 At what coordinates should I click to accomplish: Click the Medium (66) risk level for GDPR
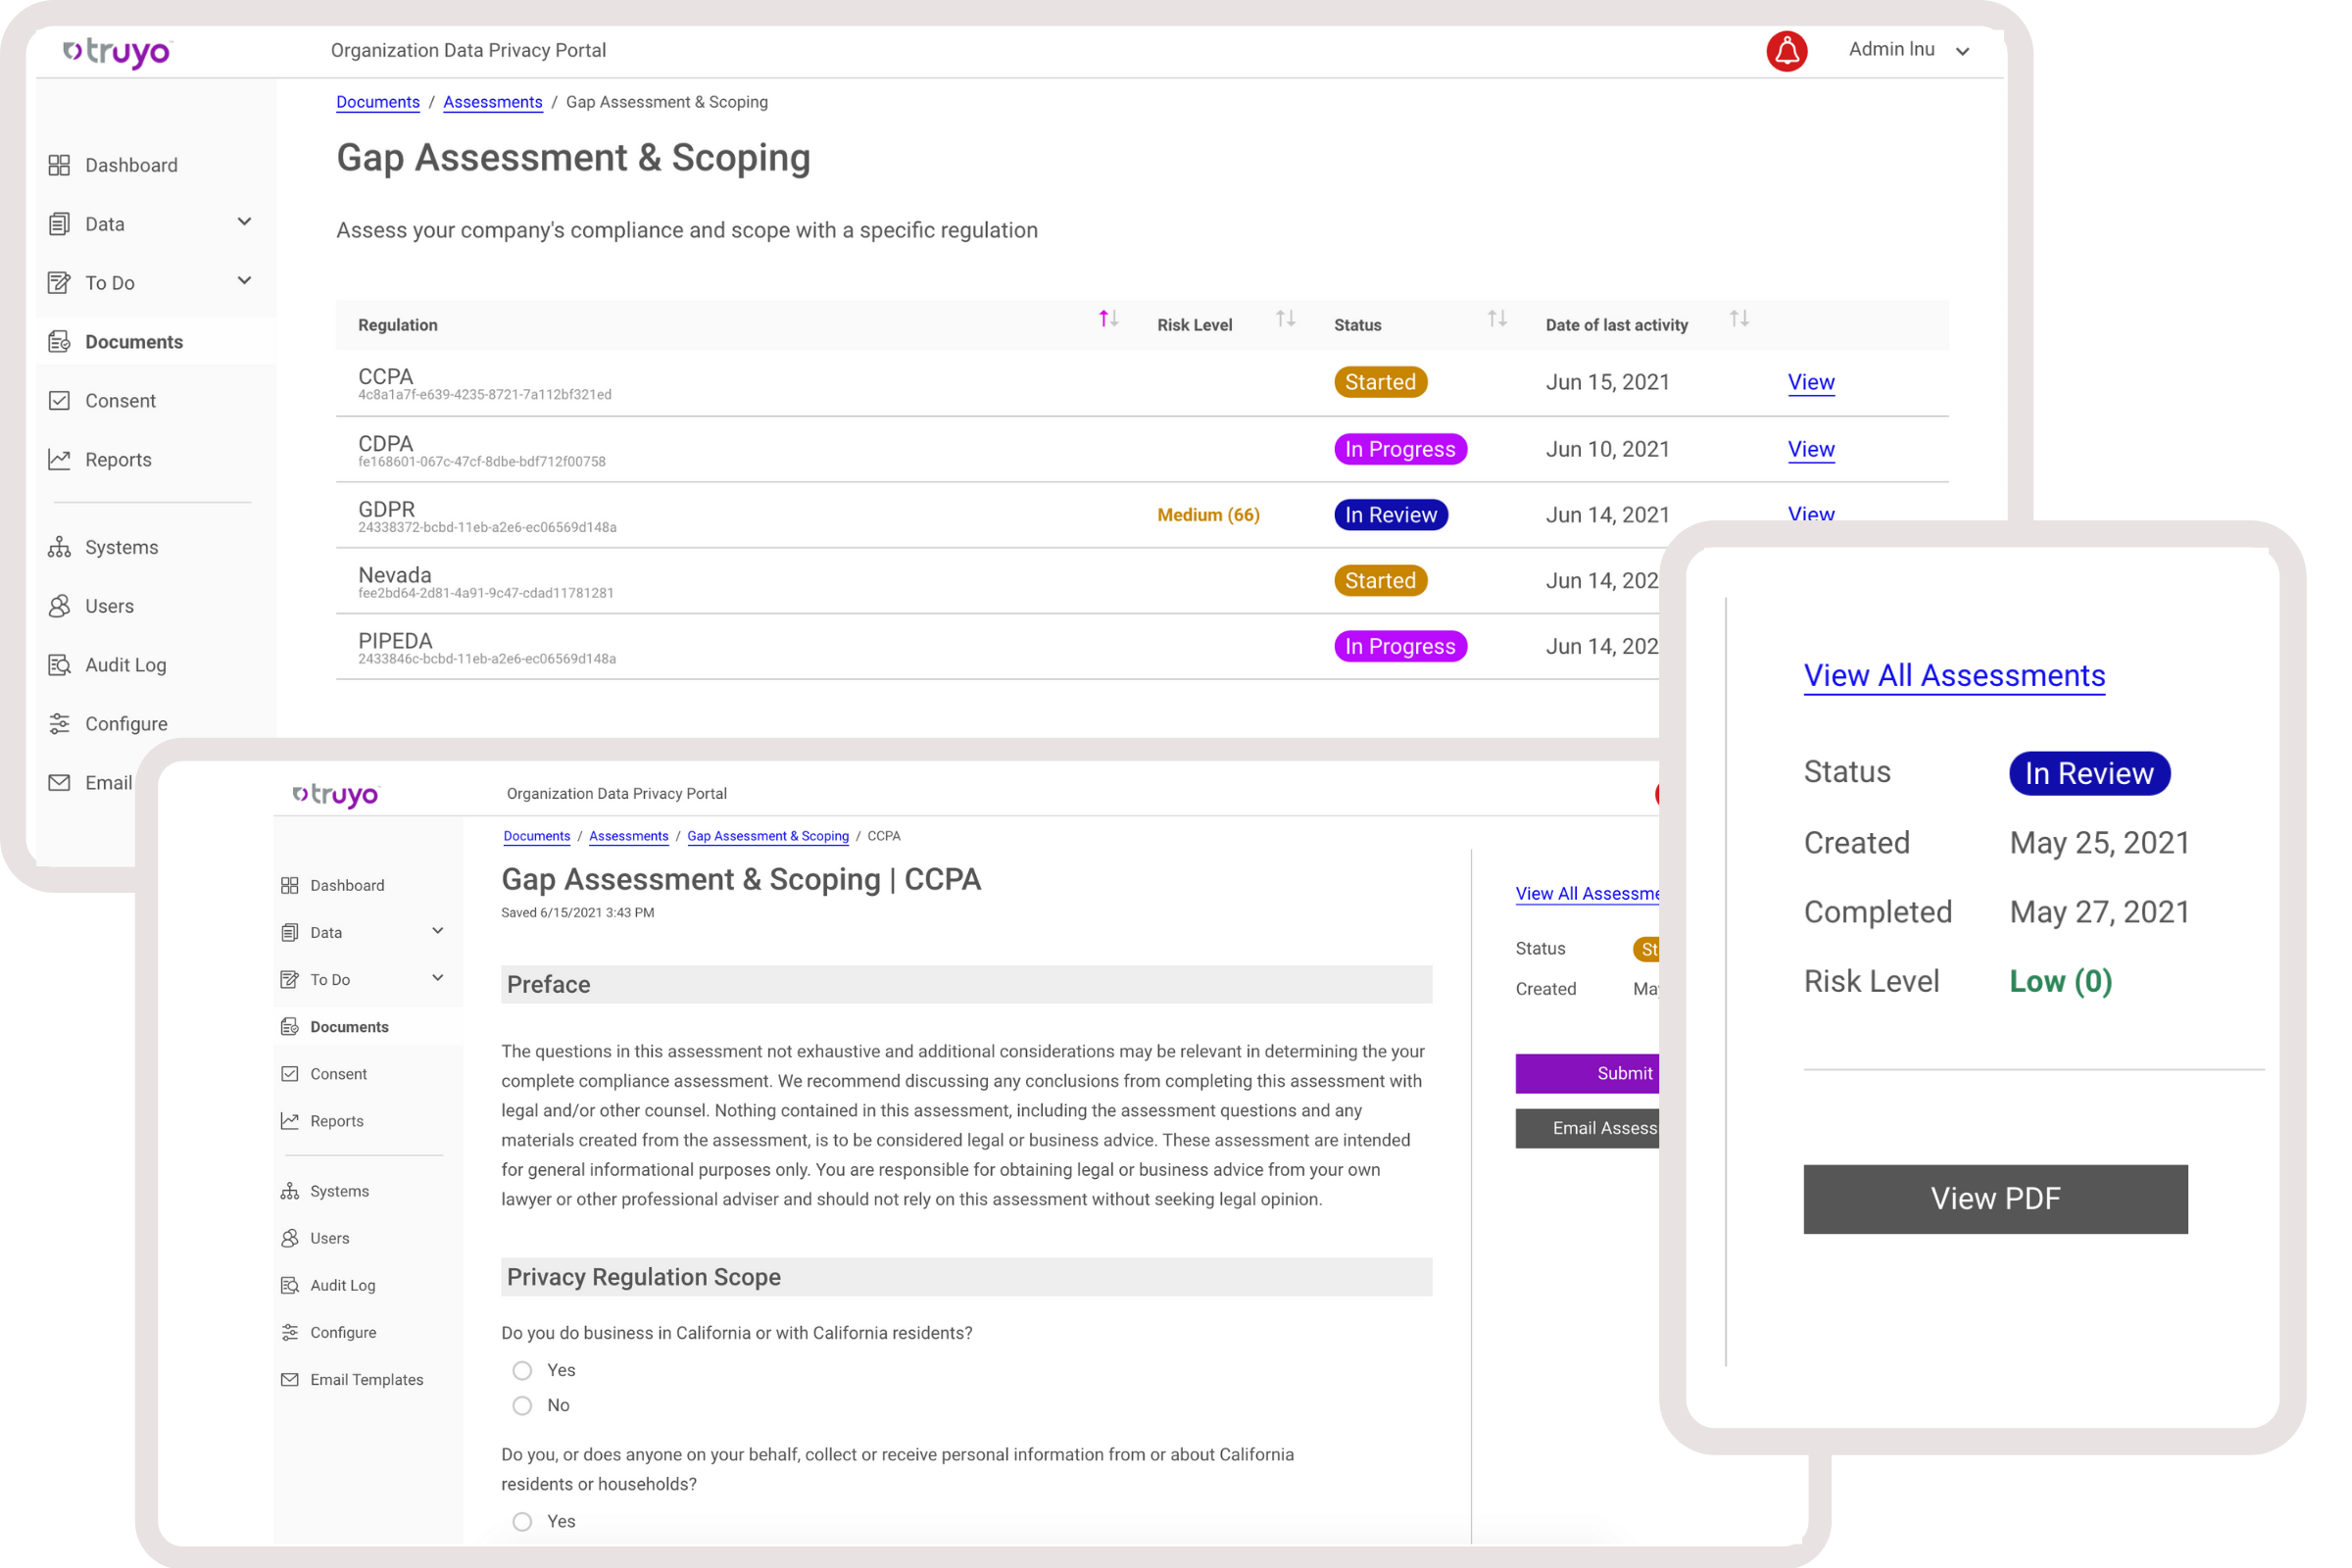[x=1208, y=515]
